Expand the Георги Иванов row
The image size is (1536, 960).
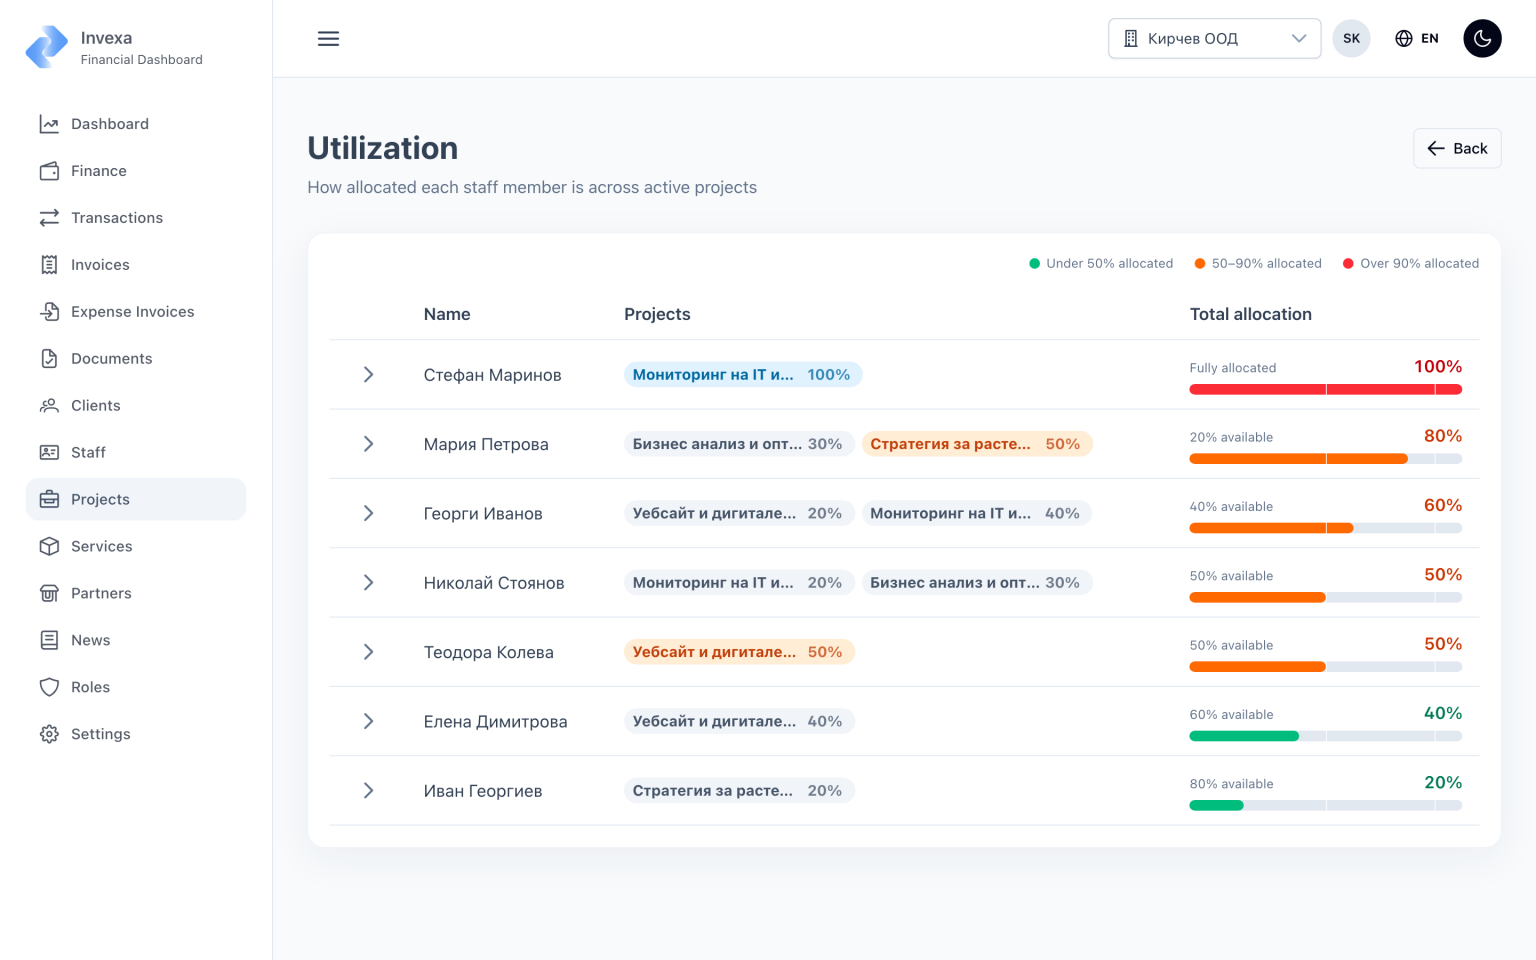pos(368,513)
